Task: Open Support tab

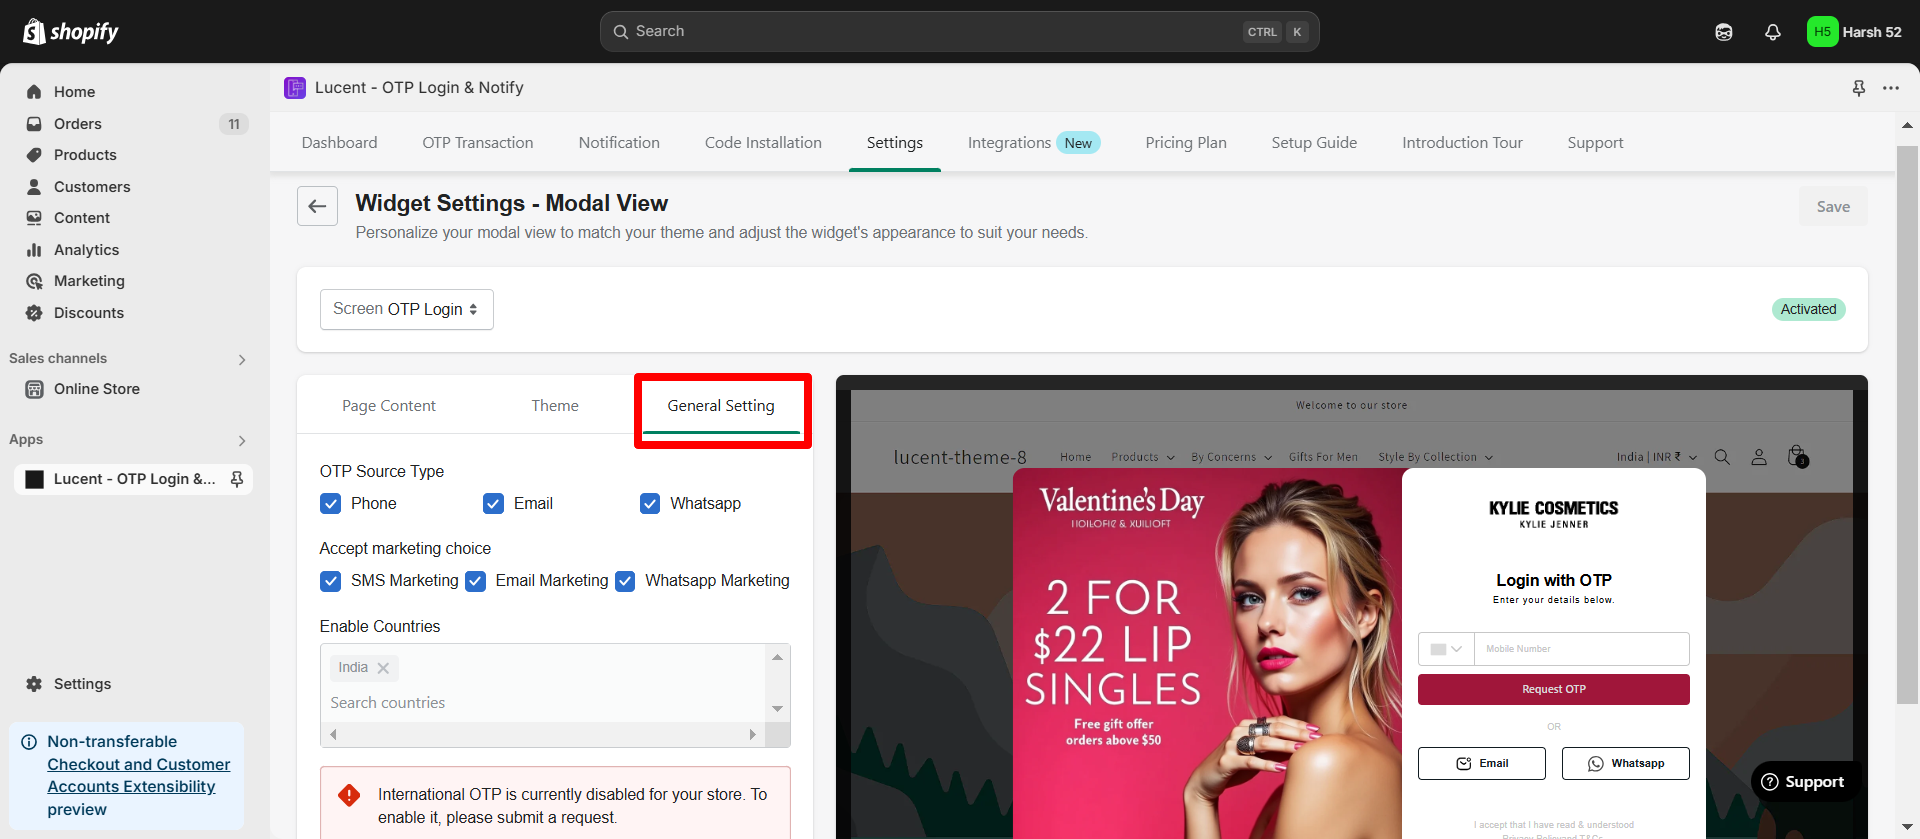Action: click(1595, 143)
